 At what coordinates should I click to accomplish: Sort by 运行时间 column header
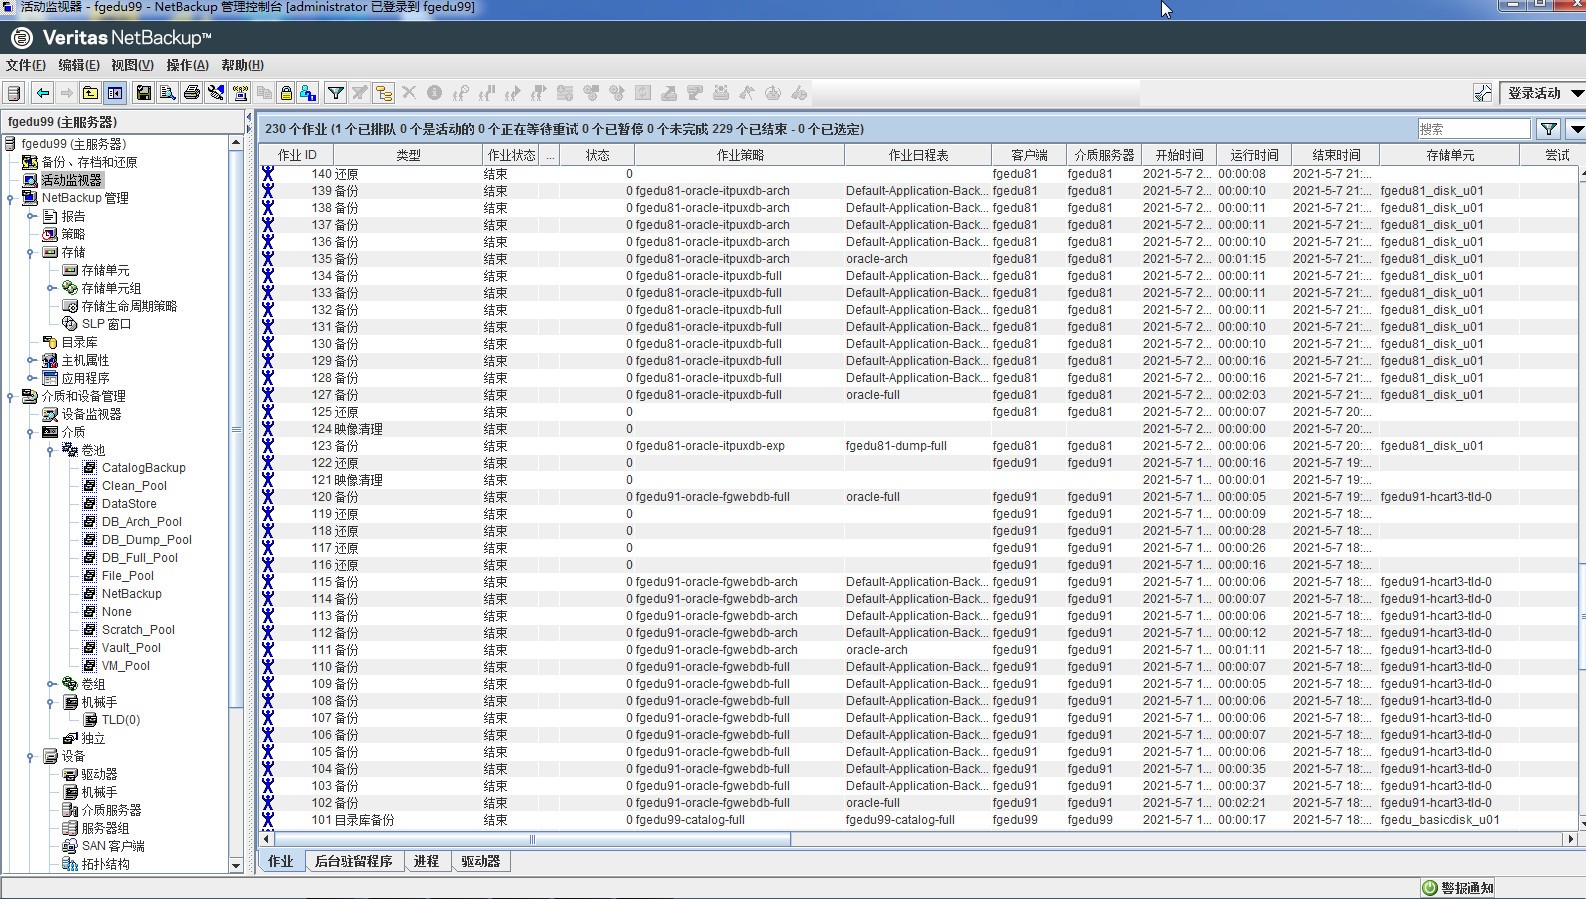pyautogui.click(x=1254, y=155)
